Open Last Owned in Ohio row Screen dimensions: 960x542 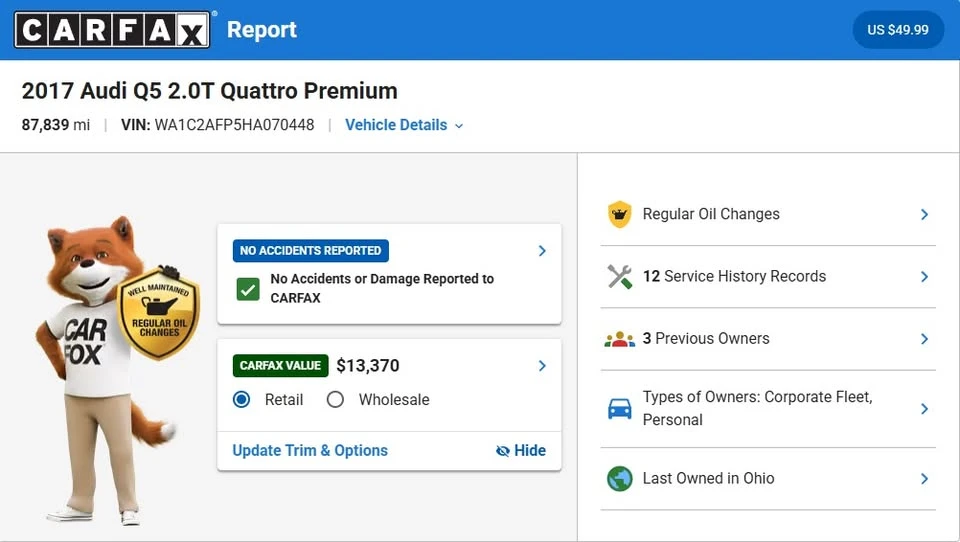tap(768, 479)
